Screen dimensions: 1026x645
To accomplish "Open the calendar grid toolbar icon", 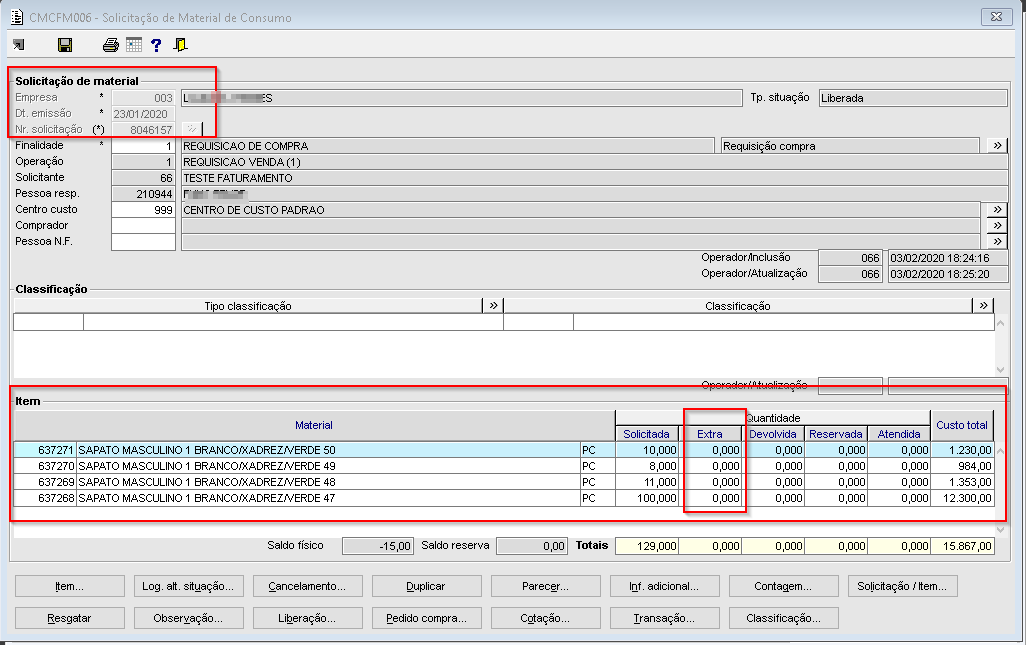I will (134, 44).
